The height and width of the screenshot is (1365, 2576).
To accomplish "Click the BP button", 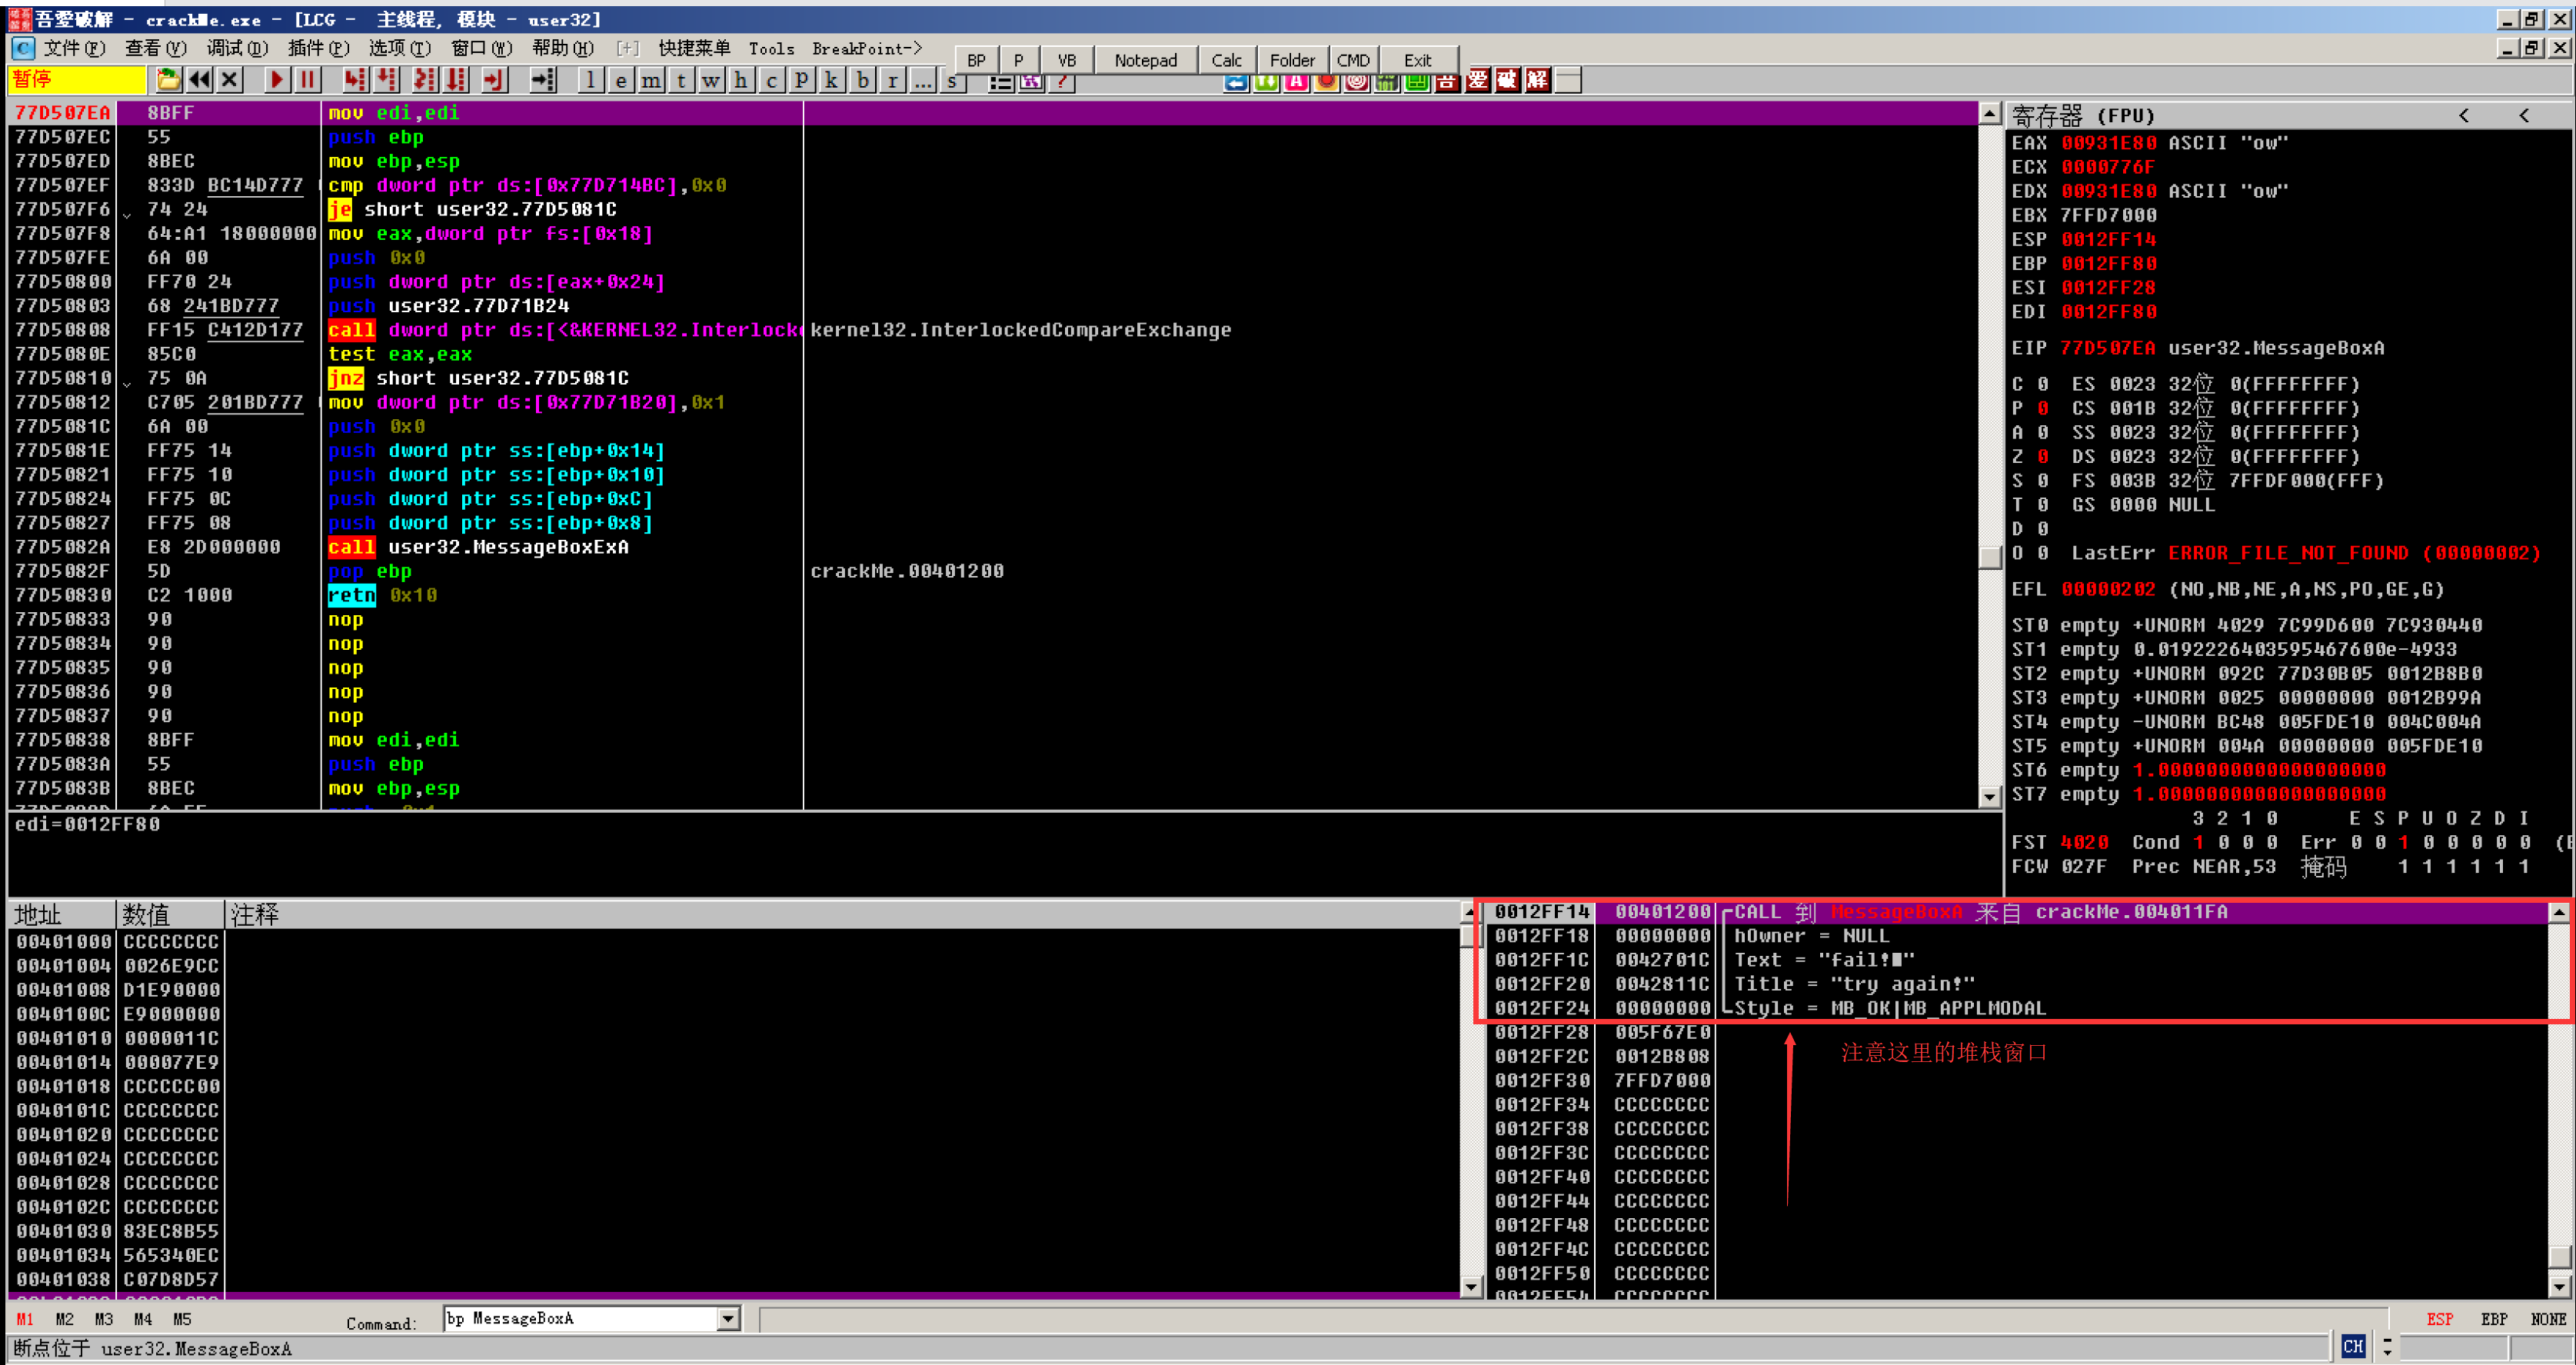I will [976, 60].
